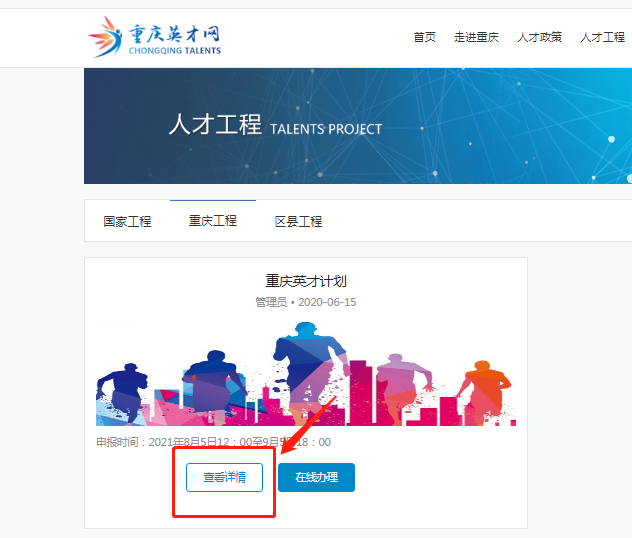
Task: Click the 管理员 • 2020-06-15 text
Action: pyautogui.click(x=306, y=302)
